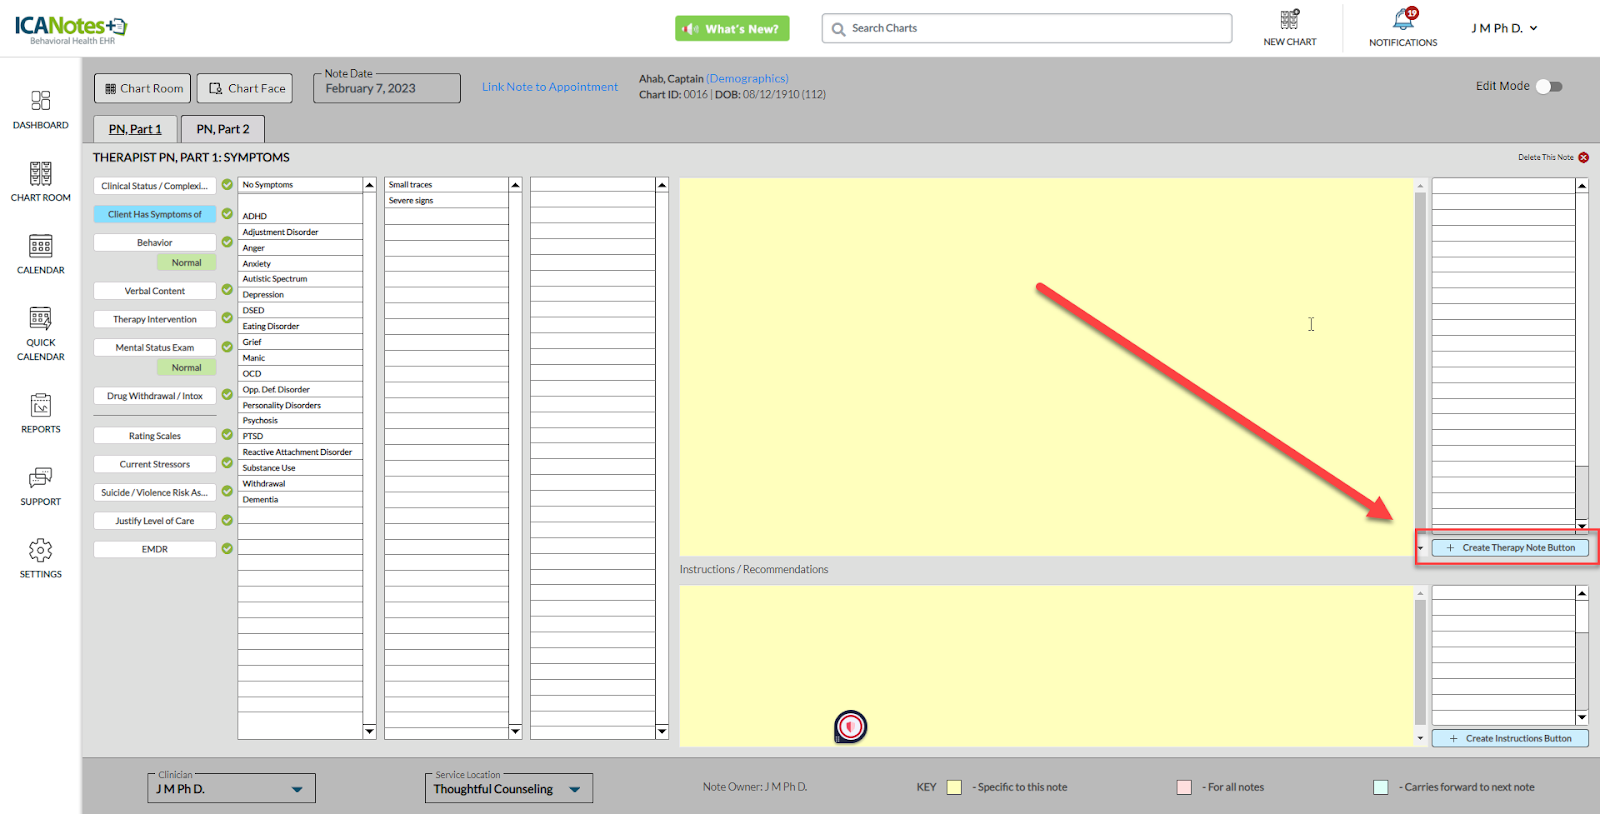Viewport: 1600px width, 814px height.
Task: Open the Clinician dropdown
Action: (x=232, y=789)
